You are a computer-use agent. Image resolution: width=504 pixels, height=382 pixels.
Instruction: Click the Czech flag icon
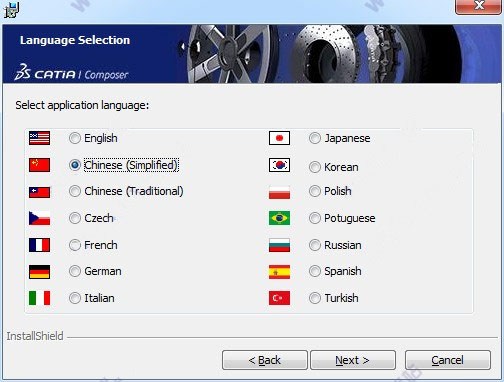39,218
